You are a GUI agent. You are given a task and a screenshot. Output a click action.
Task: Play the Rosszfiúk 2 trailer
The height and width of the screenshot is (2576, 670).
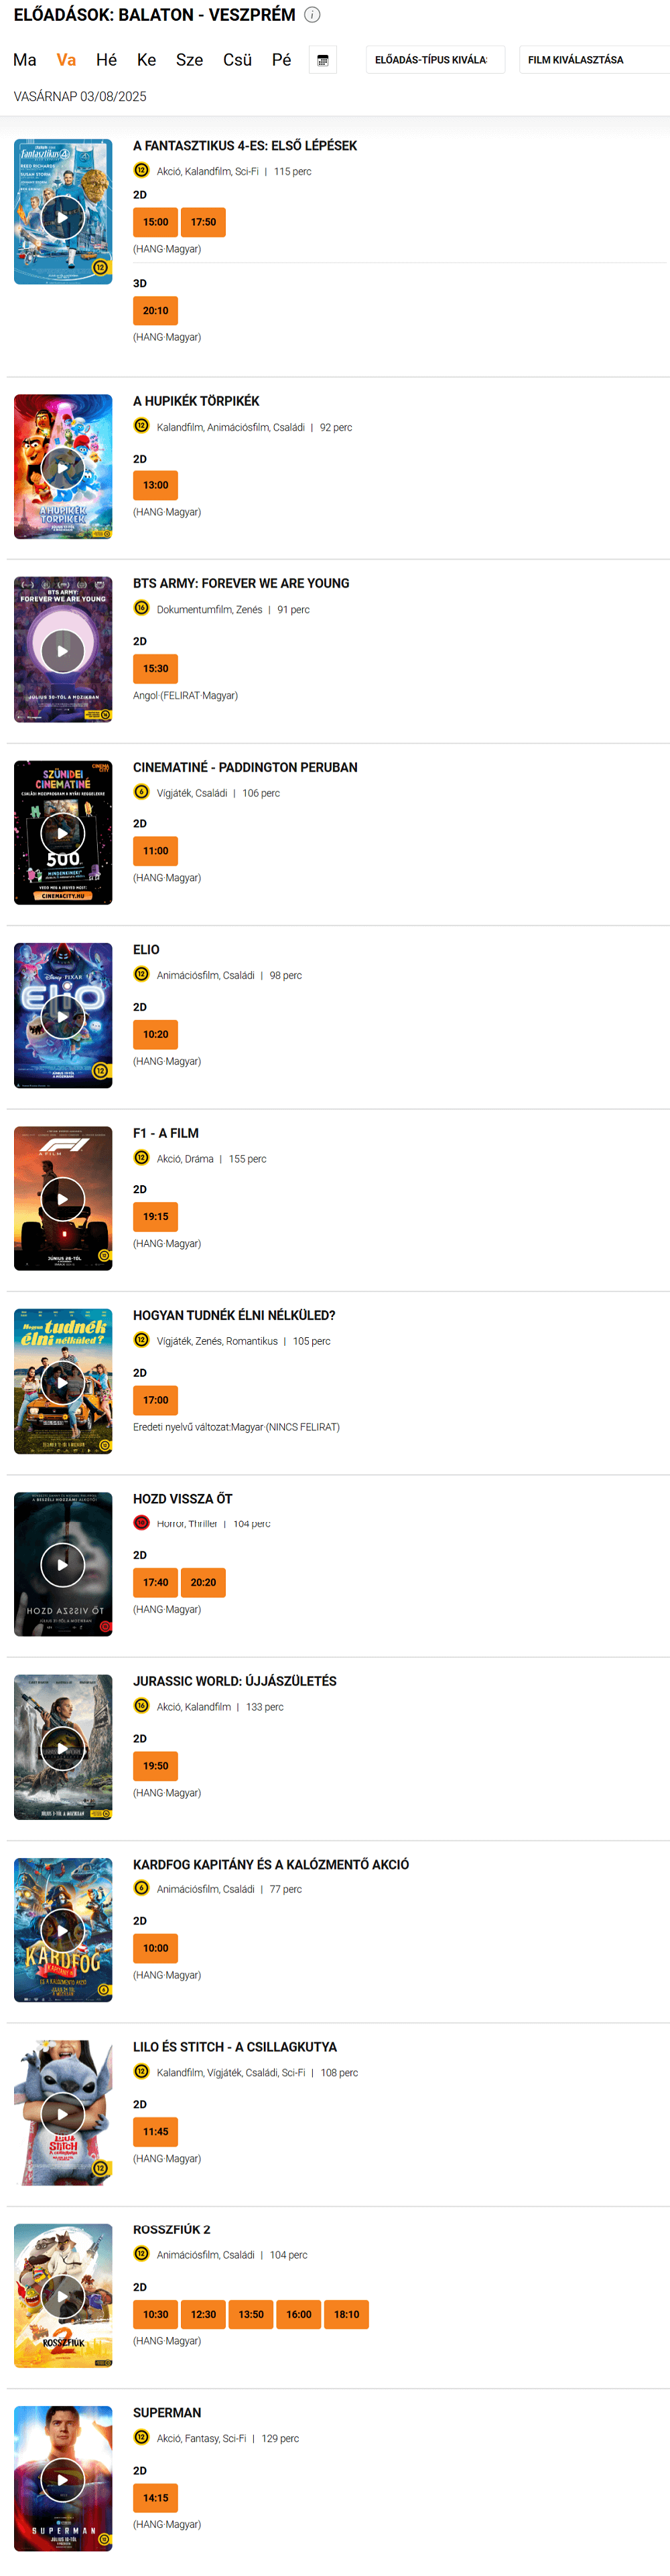tap(63, 2297)
